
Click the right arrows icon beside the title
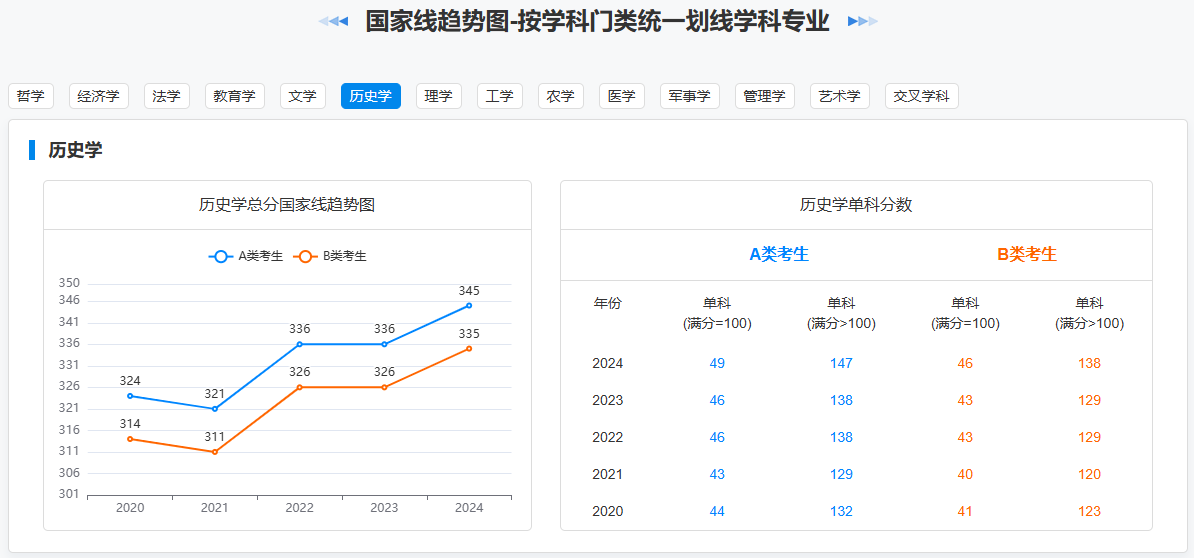tap(862, 22)
